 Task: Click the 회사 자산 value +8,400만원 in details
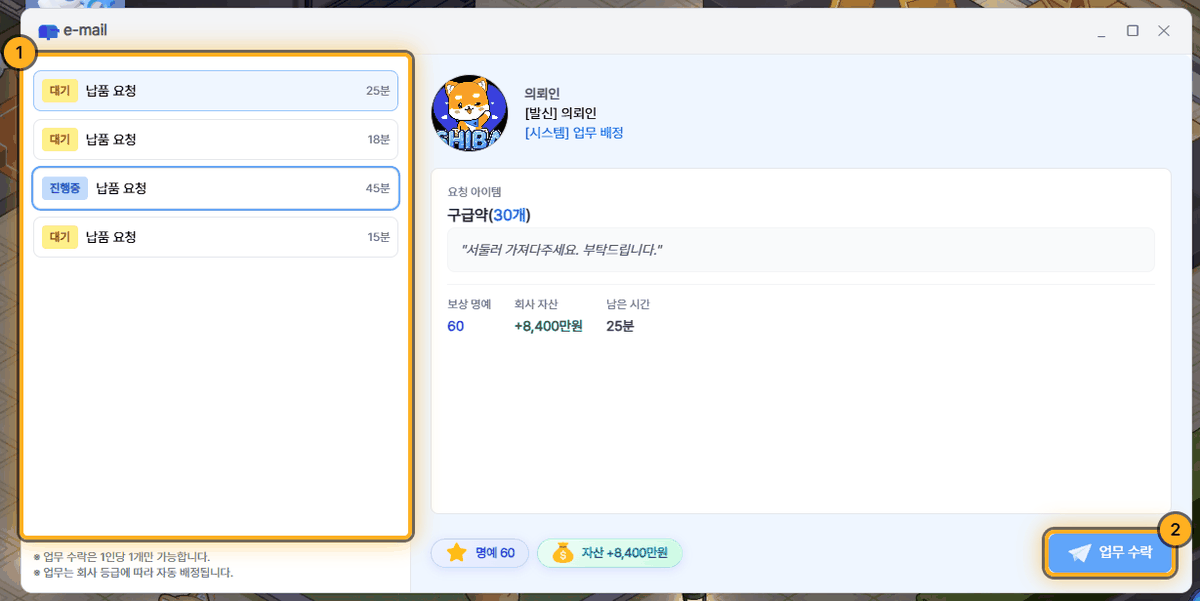548,326
